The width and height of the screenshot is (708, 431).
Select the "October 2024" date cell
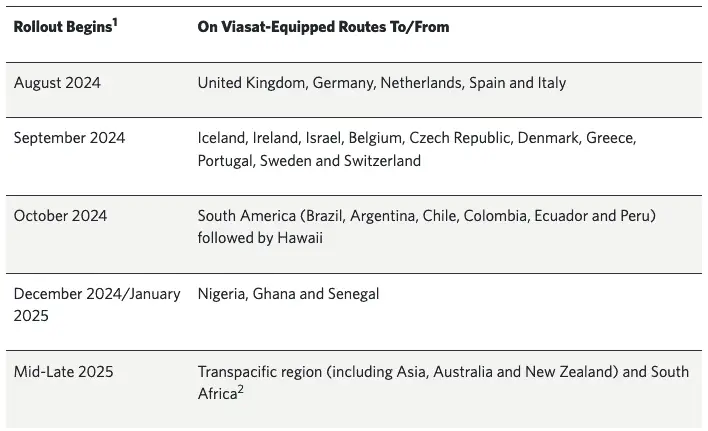pyautogui.click(x=60, y=216)
